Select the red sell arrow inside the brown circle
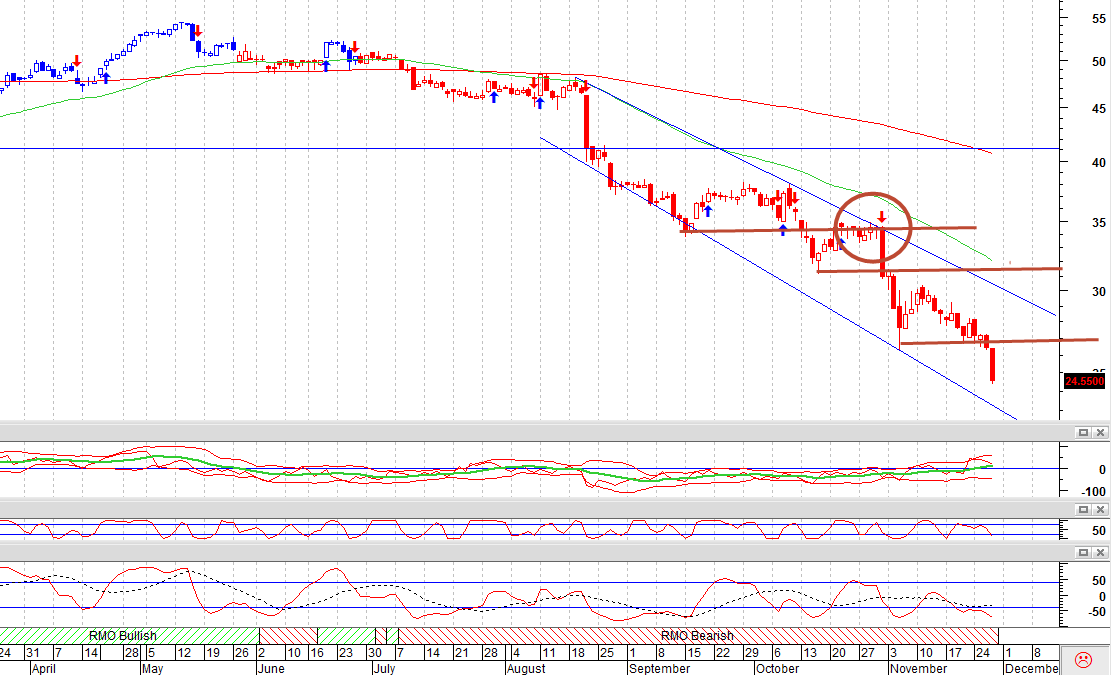Screen dimensions: 1112x675 point(882,216)
